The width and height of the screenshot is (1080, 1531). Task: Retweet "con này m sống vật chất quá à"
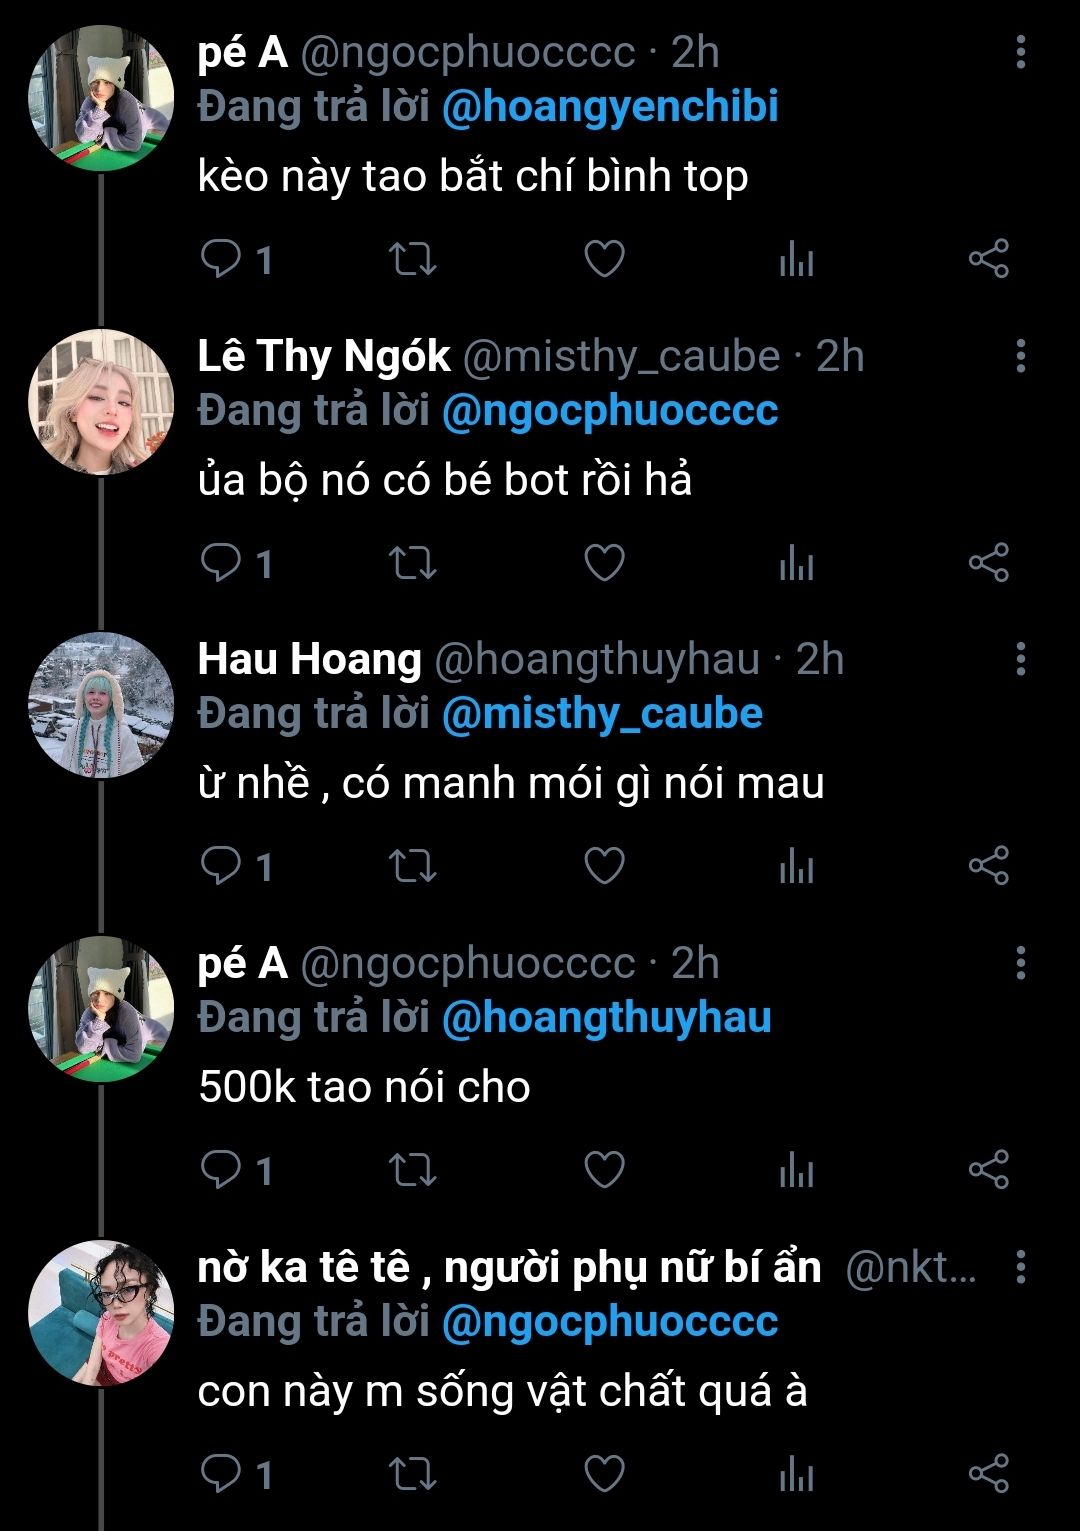click(x=412, y=1474)
